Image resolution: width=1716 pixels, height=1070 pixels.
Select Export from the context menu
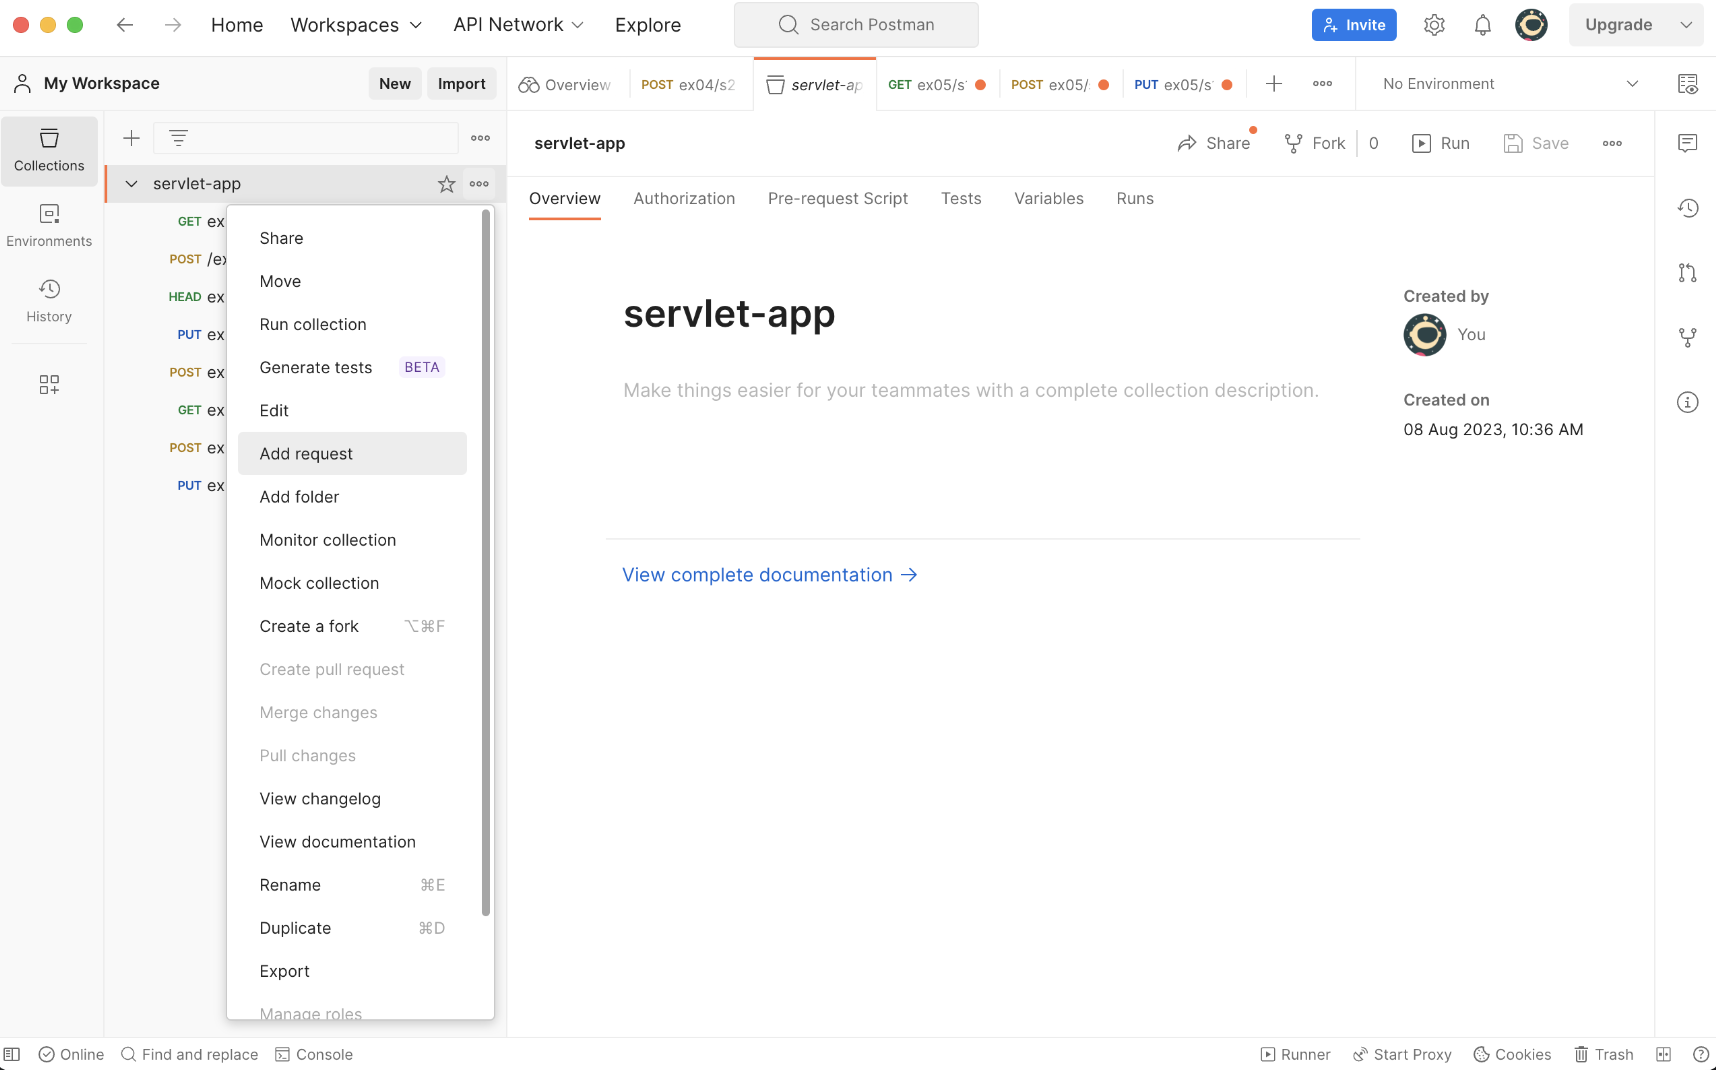pos(352,972)
